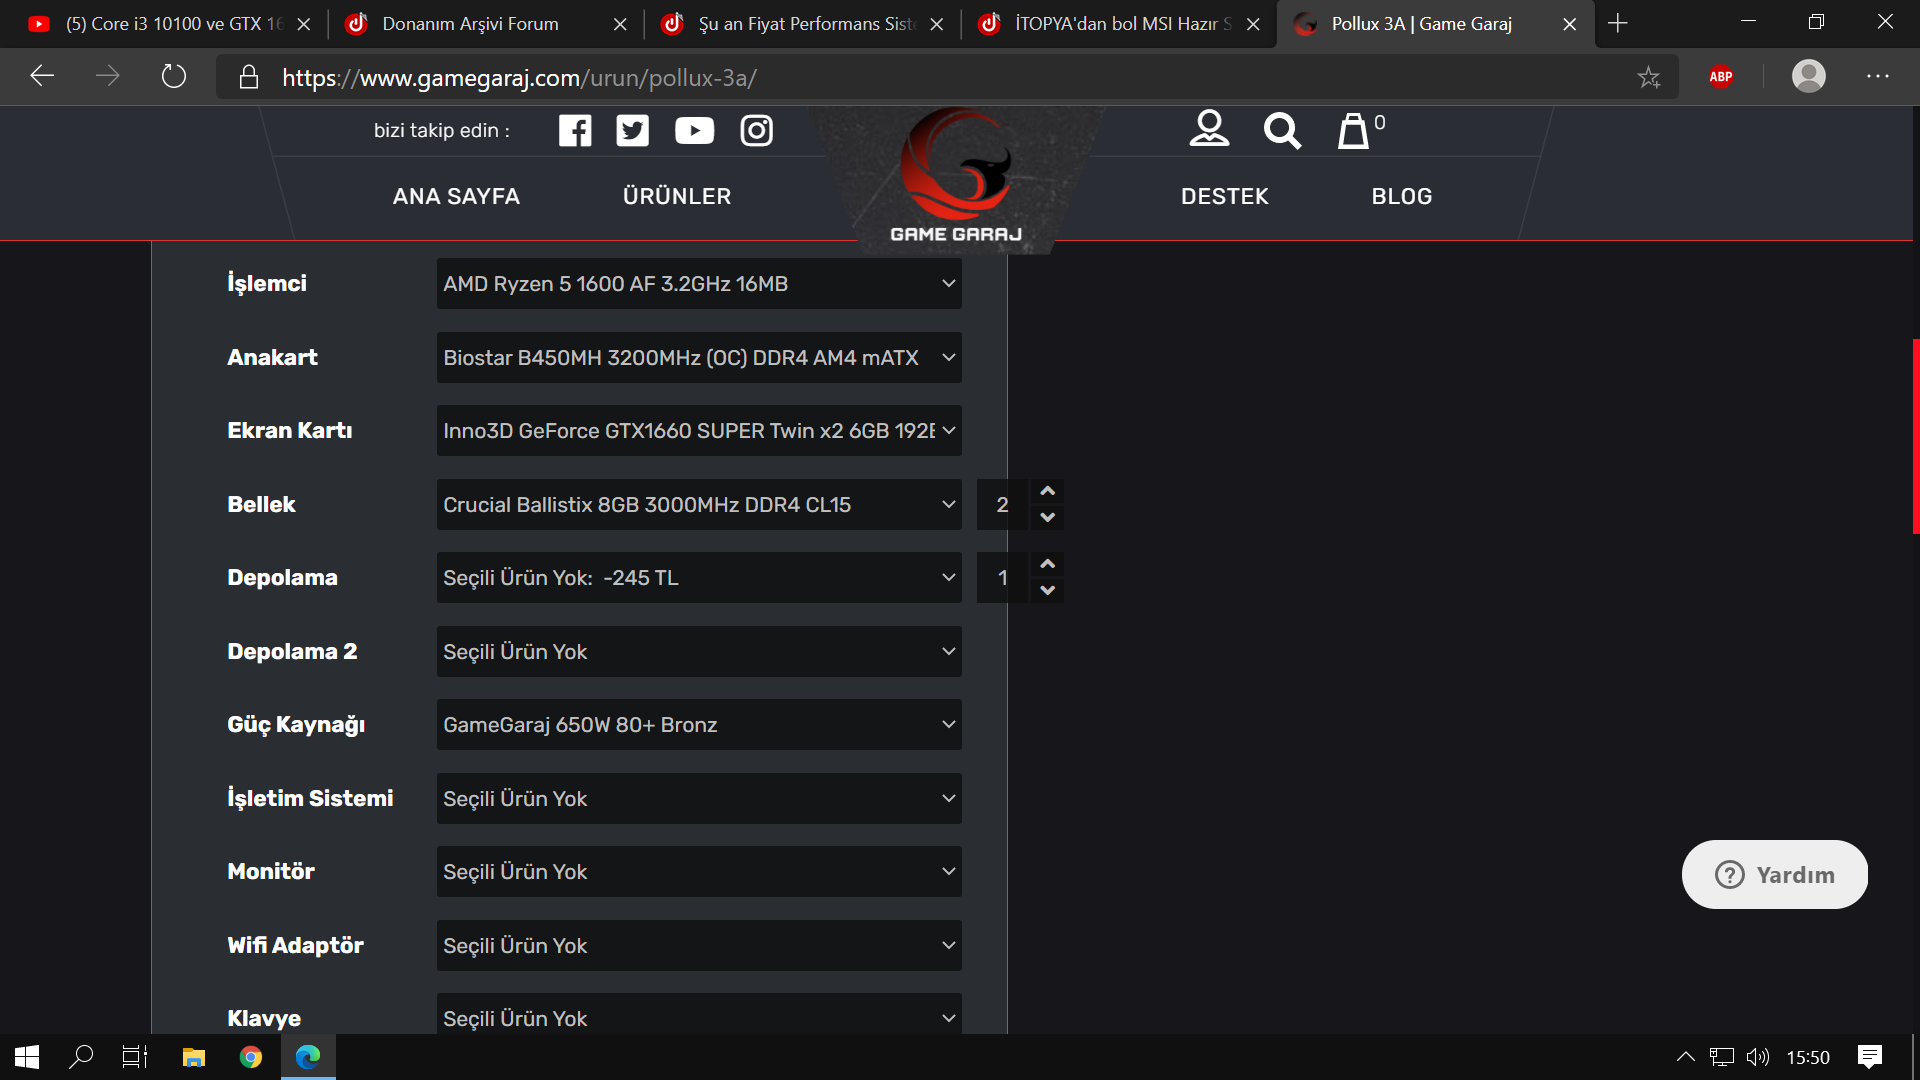Open the Monitör dropdown
This screenshot has width=1920, height=1080.
click(699, 872)
